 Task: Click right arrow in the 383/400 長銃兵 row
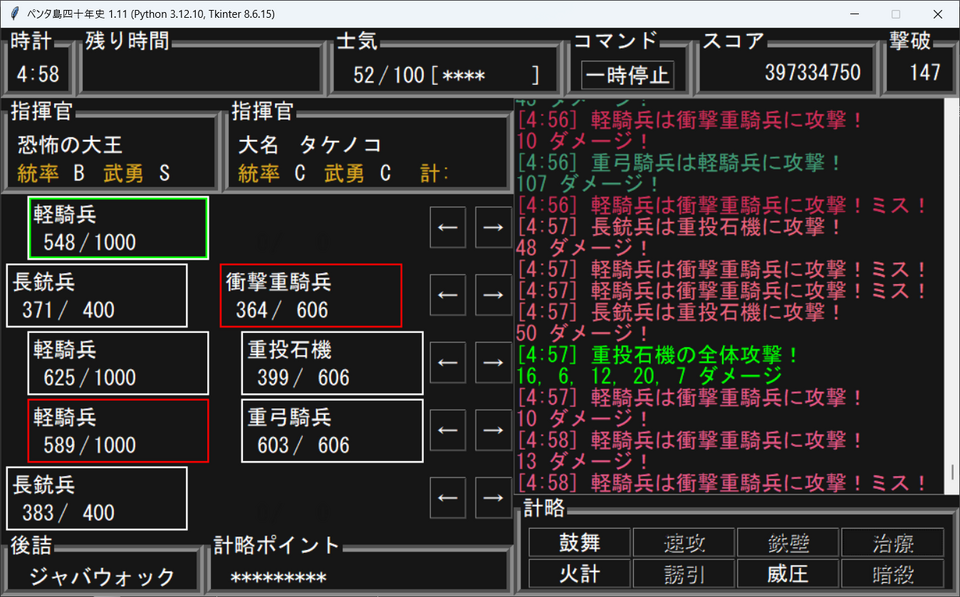[x=493, y=497]
